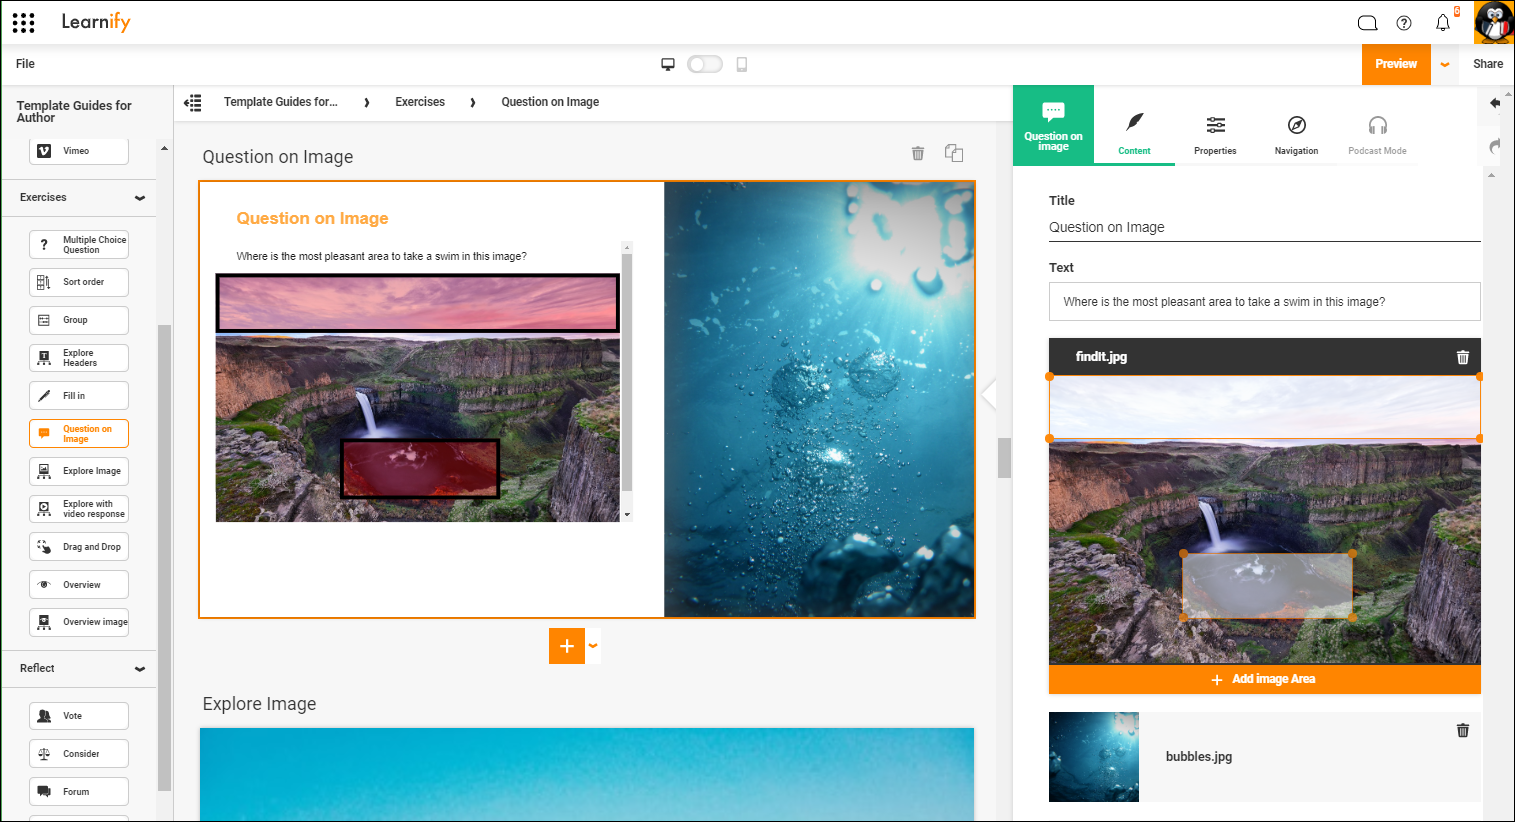Edit the Title field Question on Image
Viewport: 1515px width, 822px height.
tap(1264, 227)
